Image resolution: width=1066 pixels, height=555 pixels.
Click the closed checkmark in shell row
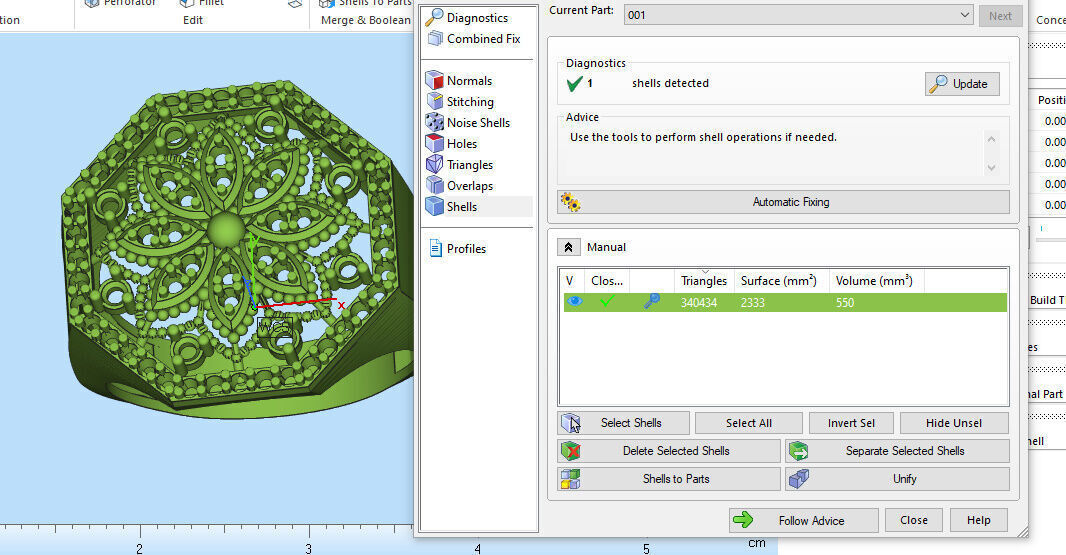pos(606,300)
